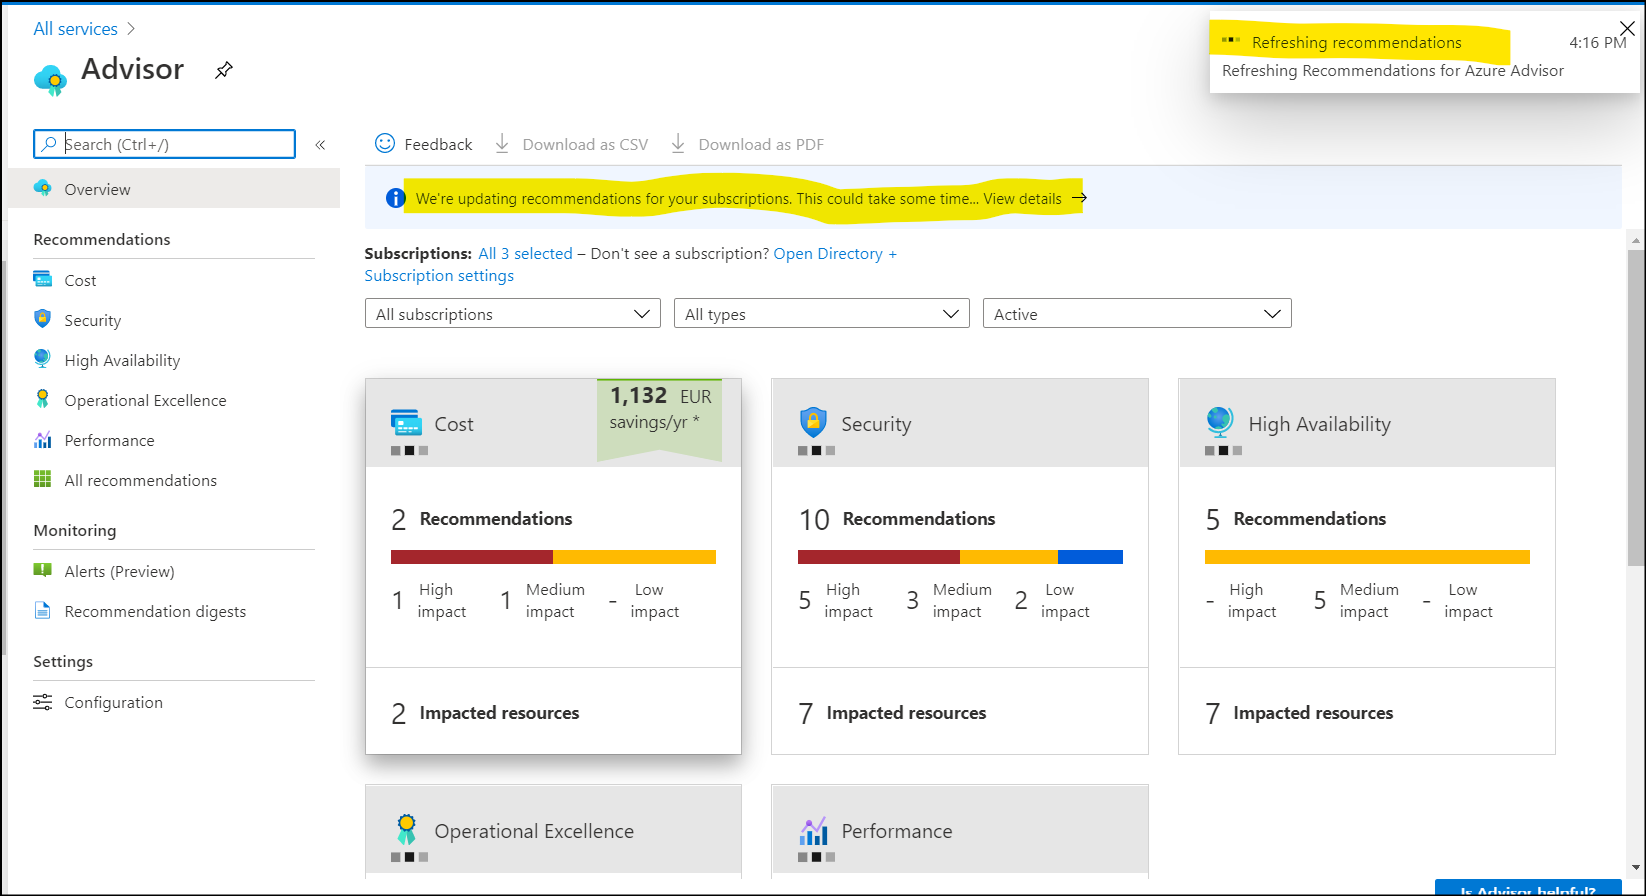Expand the All subscriptions dropdown

coord(512,314)
